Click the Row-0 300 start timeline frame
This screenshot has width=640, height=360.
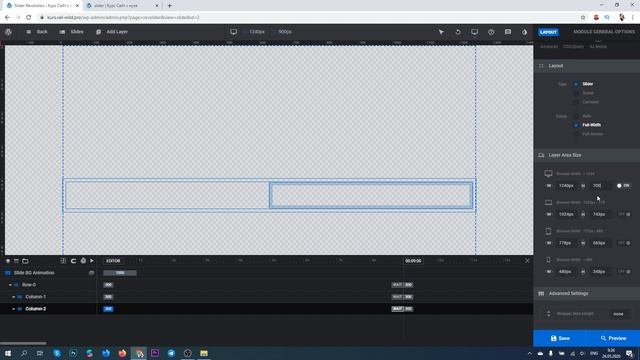tap(108, 285)
